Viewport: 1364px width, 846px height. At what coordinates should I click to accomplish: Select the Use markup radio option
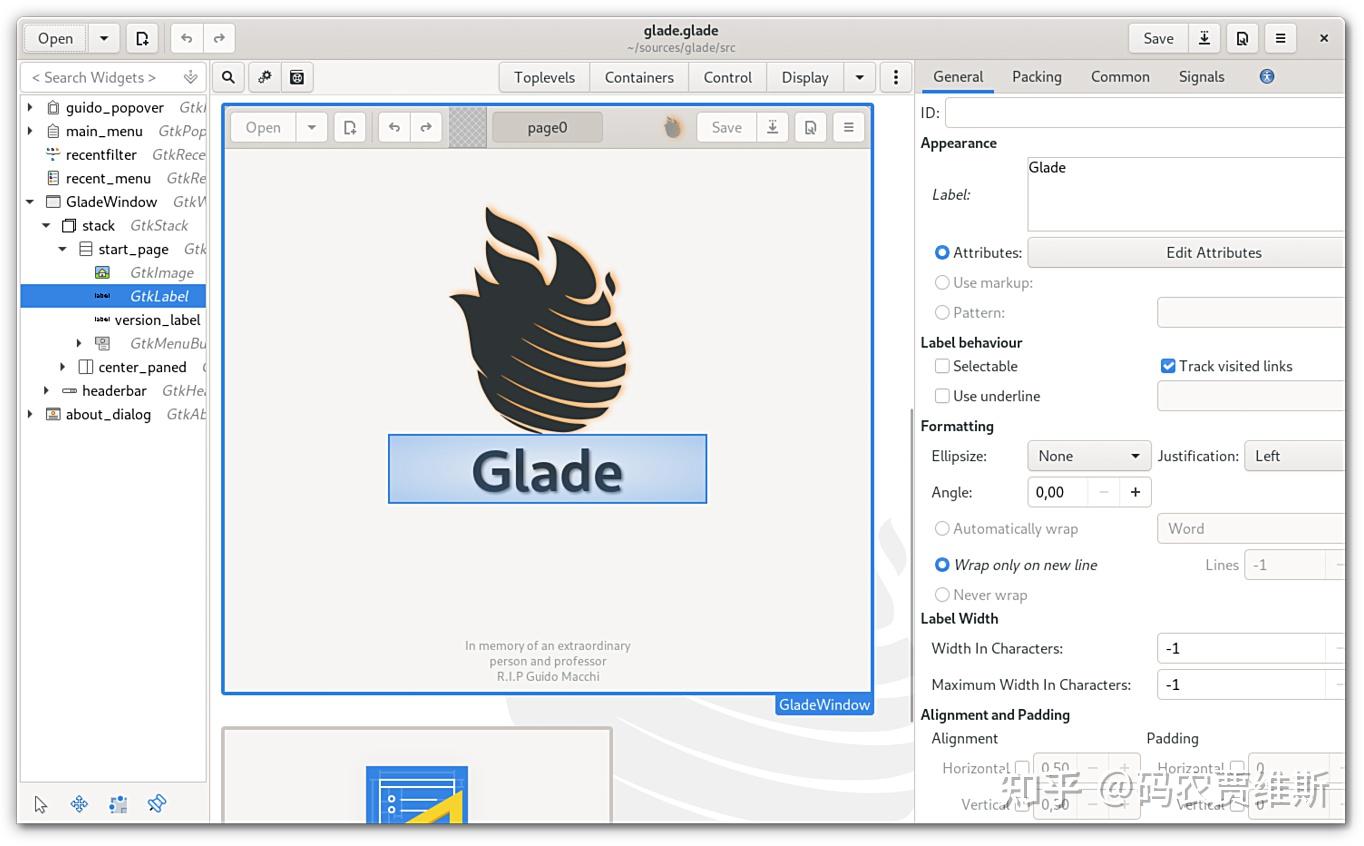[942, 283]
